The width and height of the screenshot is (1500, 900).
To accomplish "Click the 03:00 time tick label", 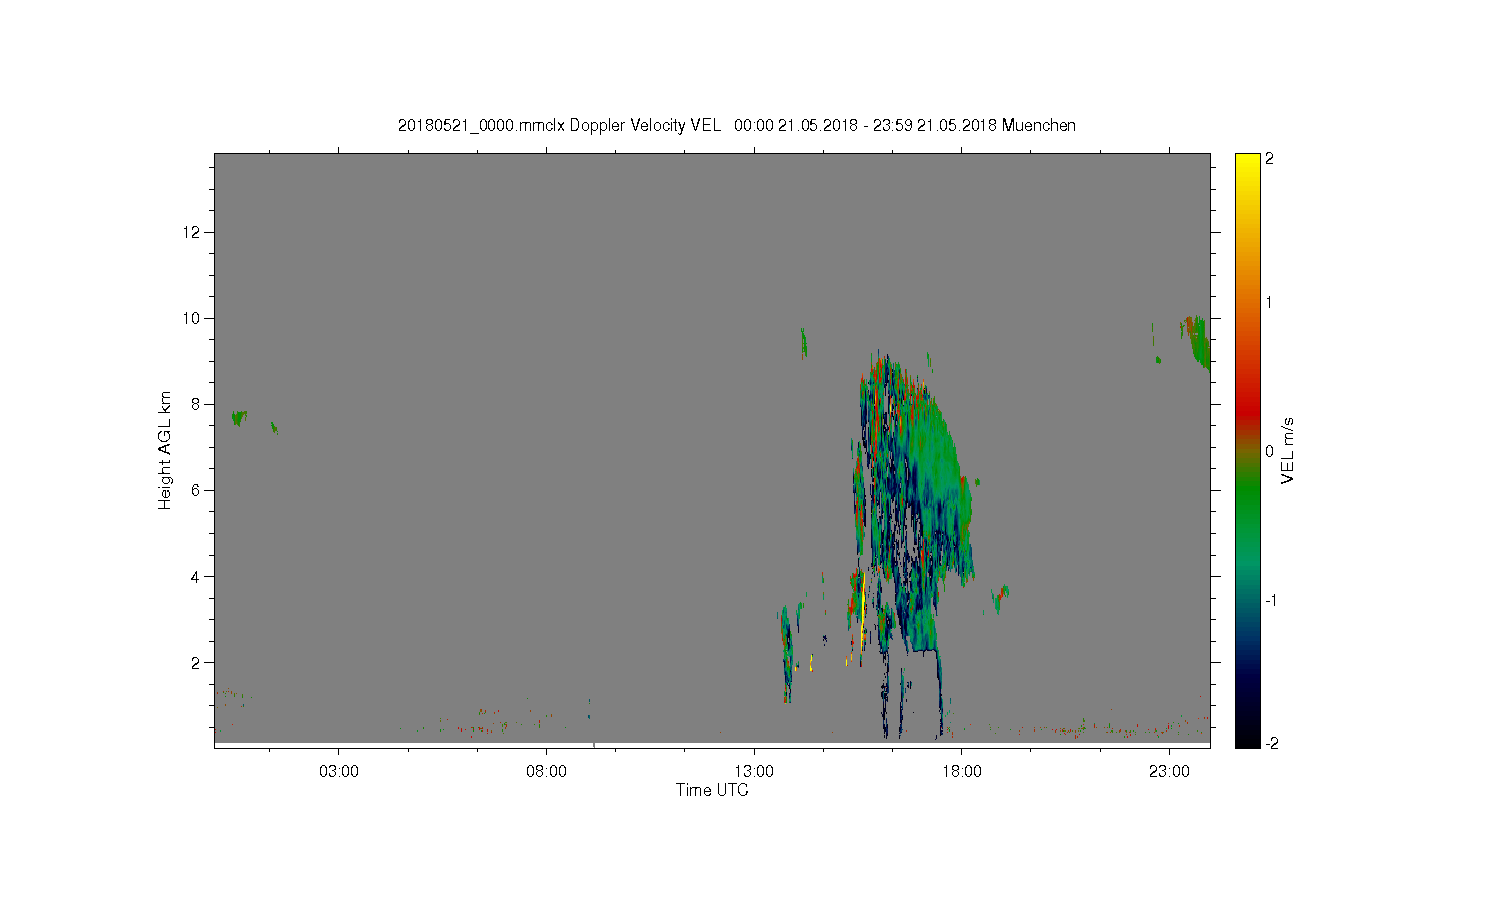I will 339,771.
